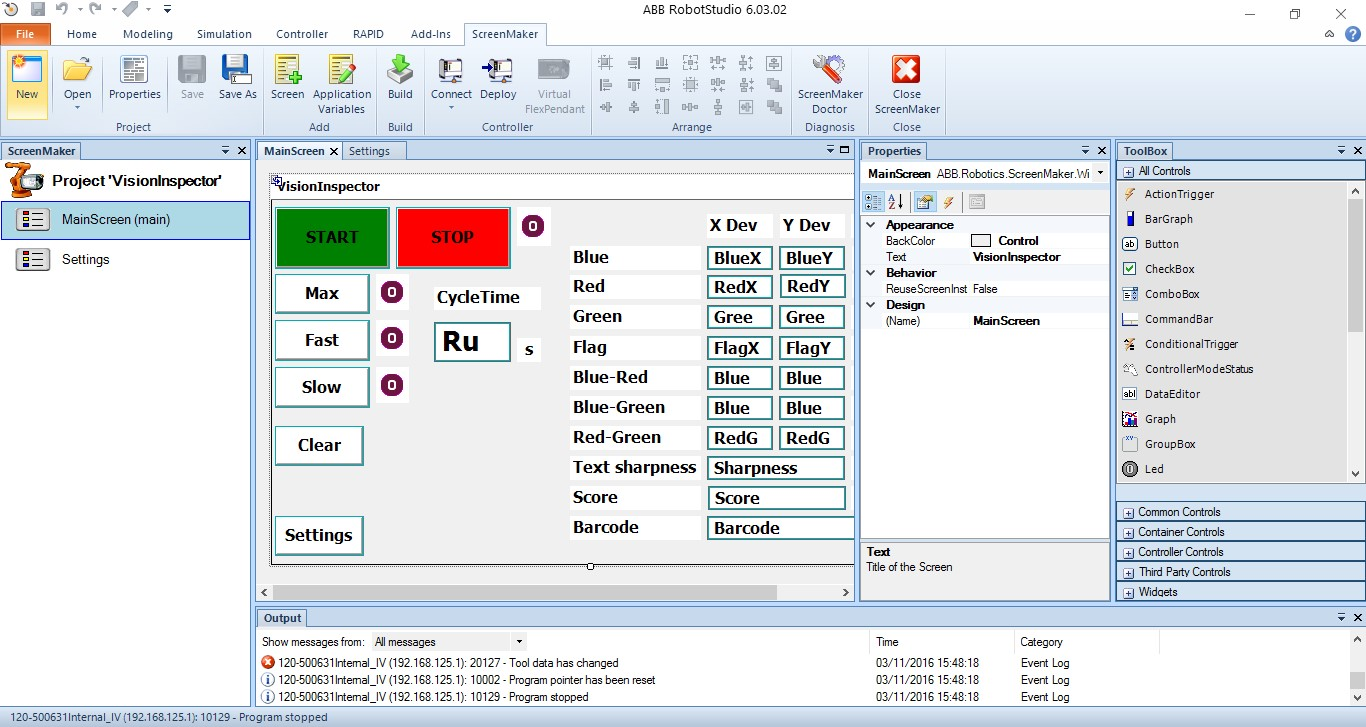Select the Max button on canvas
Viewport: 1366px width, 727px height.
pyautogui.click(x=322, y=294)
